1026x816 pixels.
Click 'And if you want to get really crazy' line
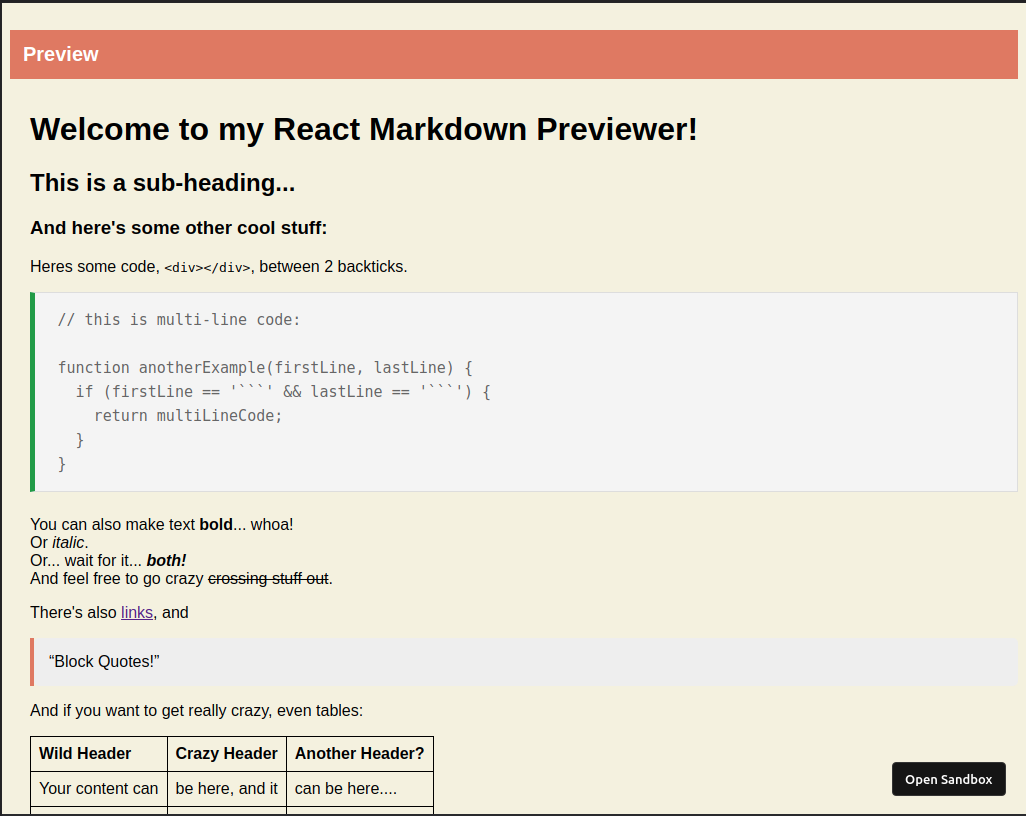(196, 711)
